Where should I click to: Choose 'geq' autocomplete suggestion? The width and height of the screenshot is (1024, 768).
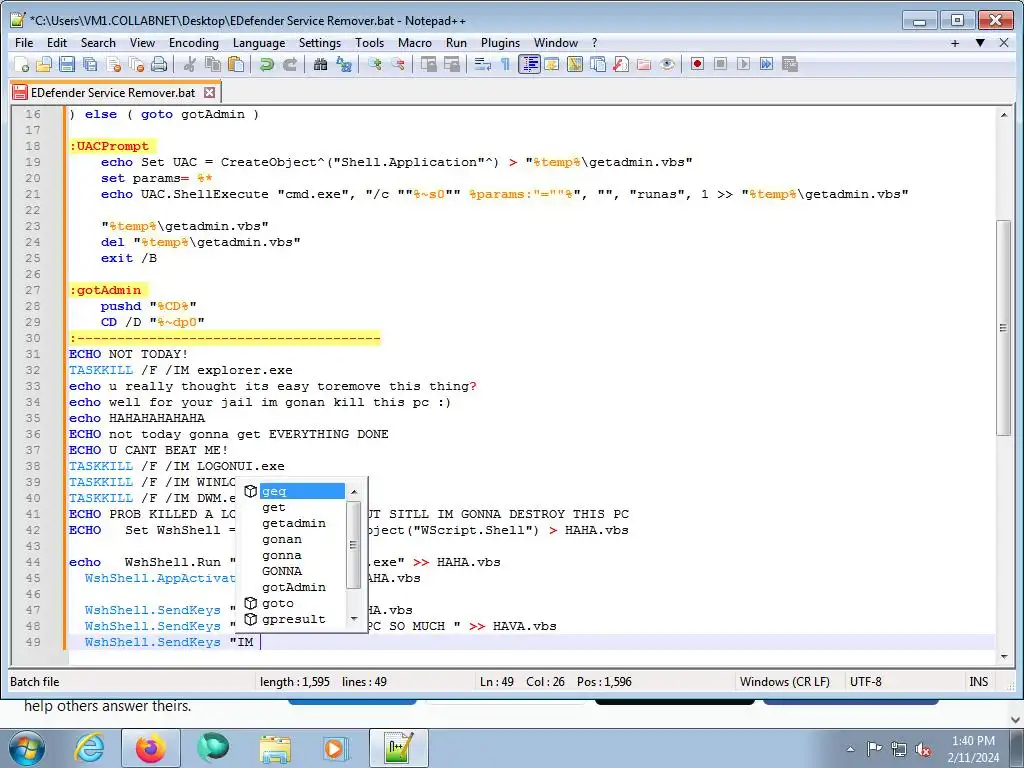coord(302,491)
